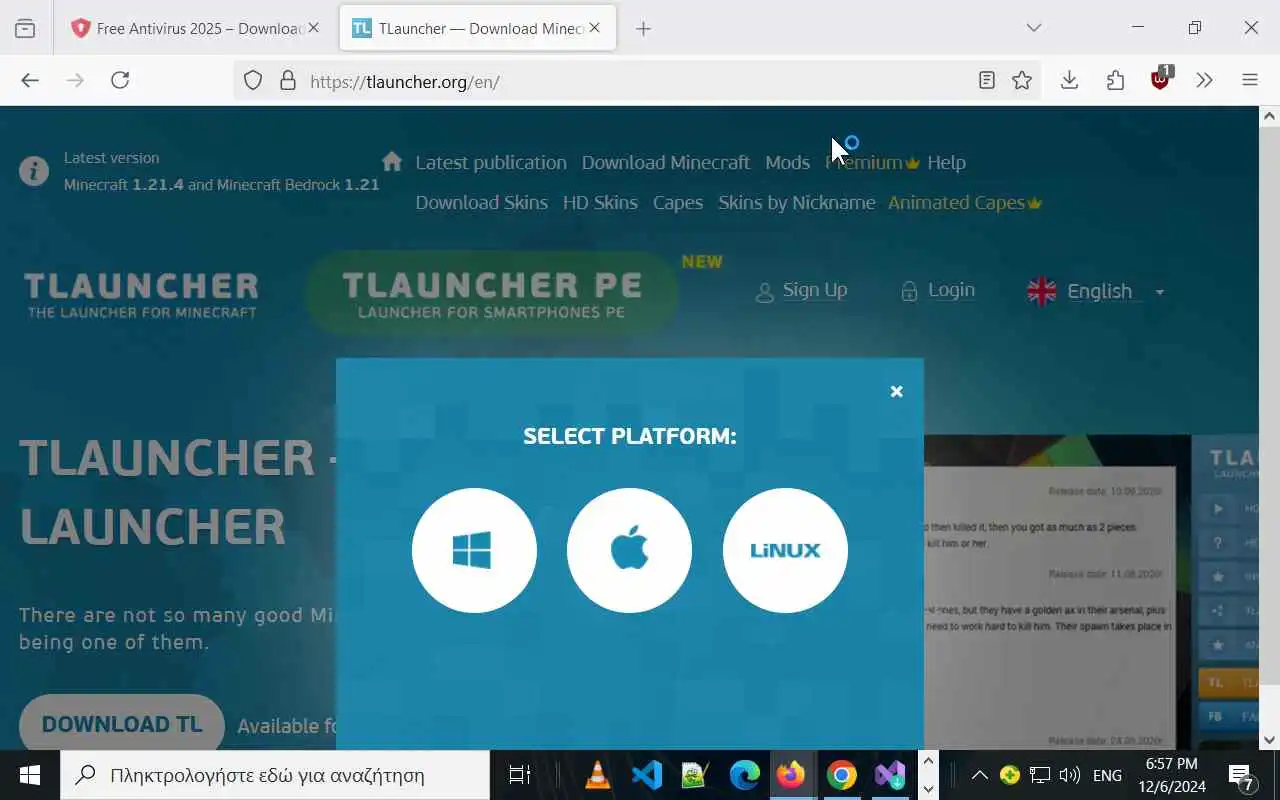This screenshot has width=1280, height=800.
Task: Open the Latest publication menu item
Action: (x=491, y=162)
